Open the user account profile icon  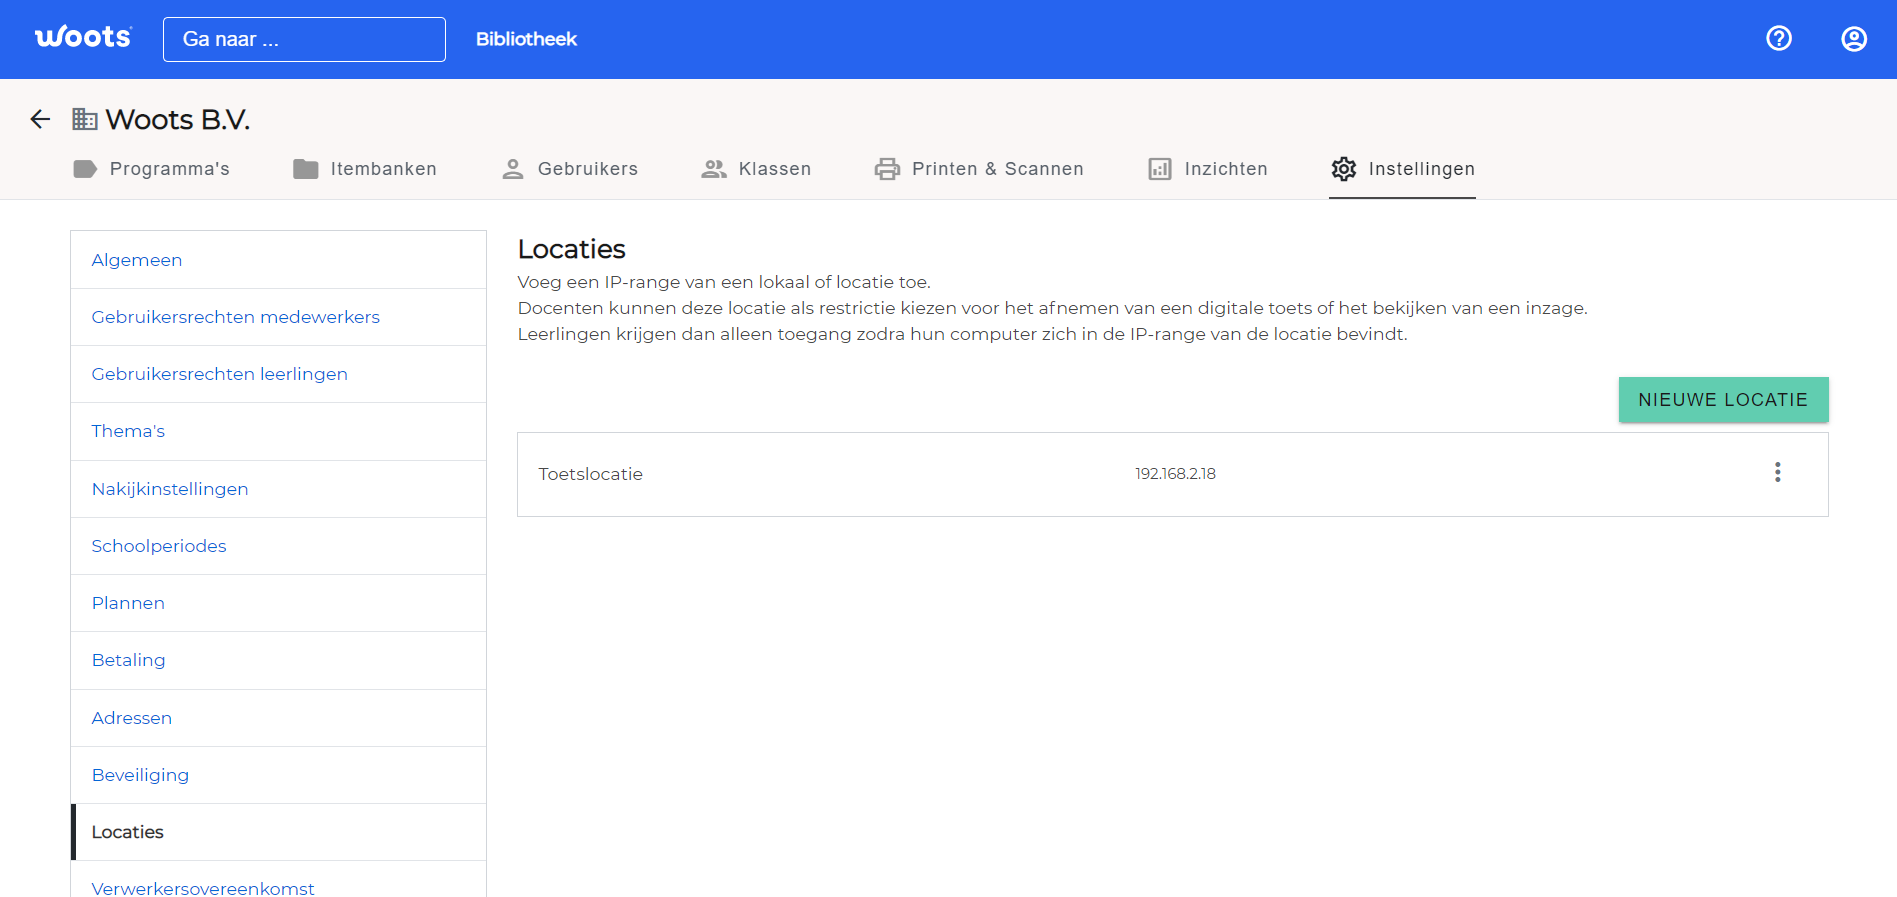1854,38
